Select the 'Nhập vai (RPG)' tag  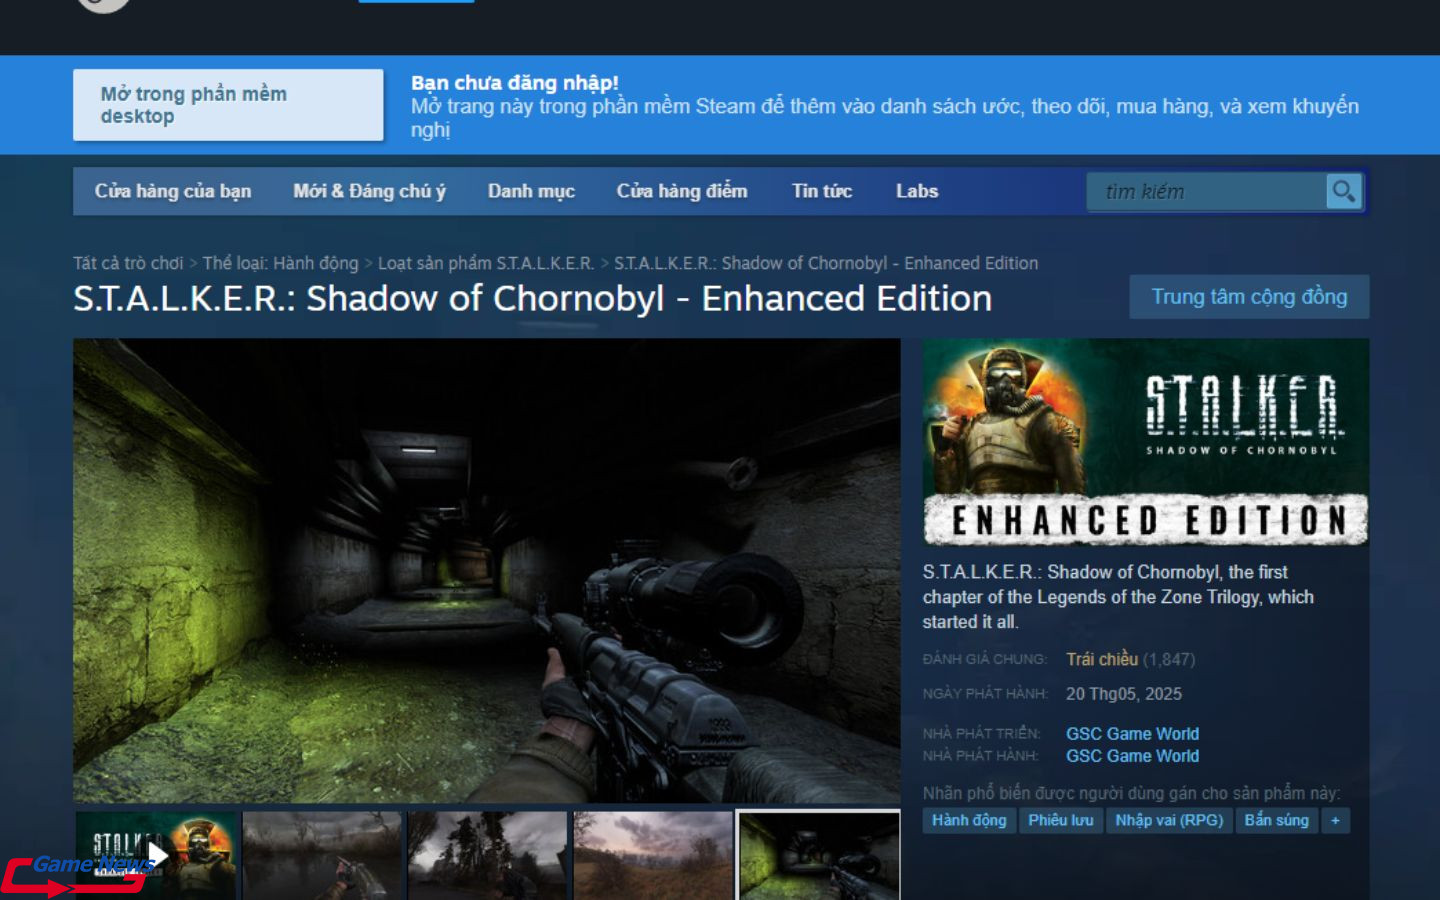(1169, 820)
